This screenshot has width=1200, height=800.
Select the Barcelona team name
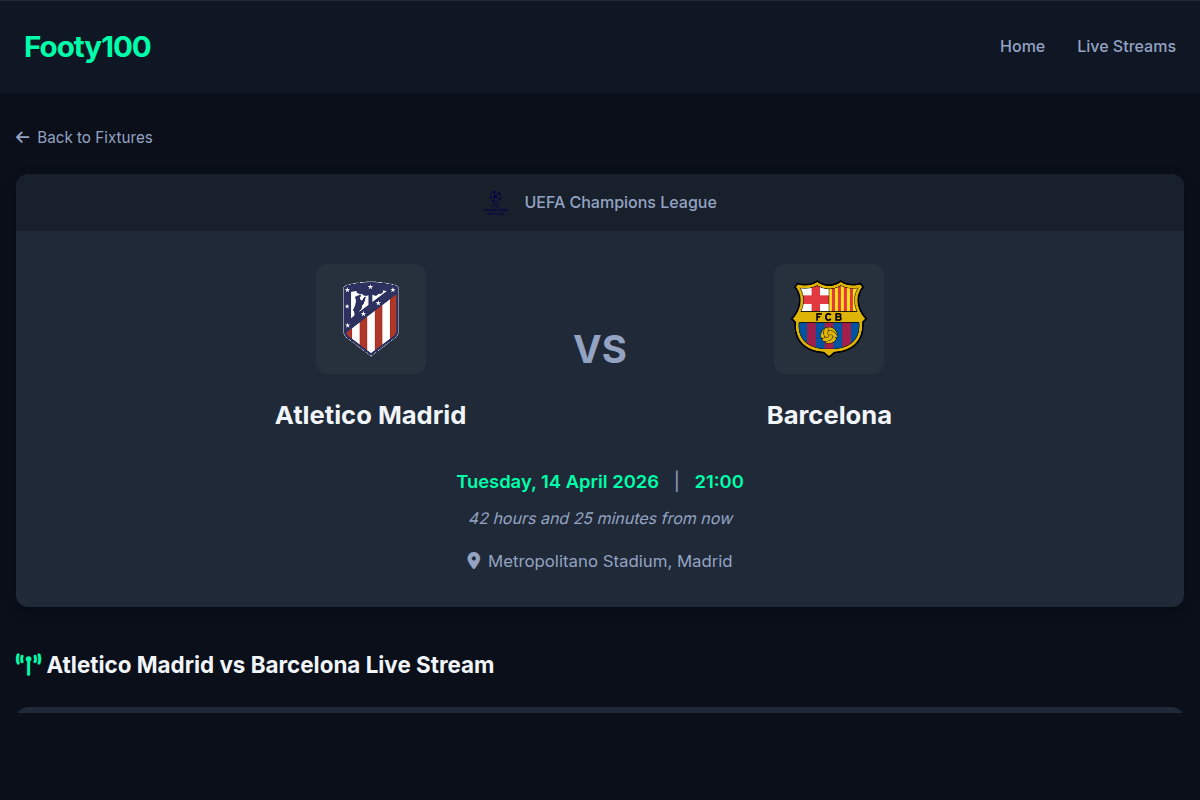pos(829,415)
